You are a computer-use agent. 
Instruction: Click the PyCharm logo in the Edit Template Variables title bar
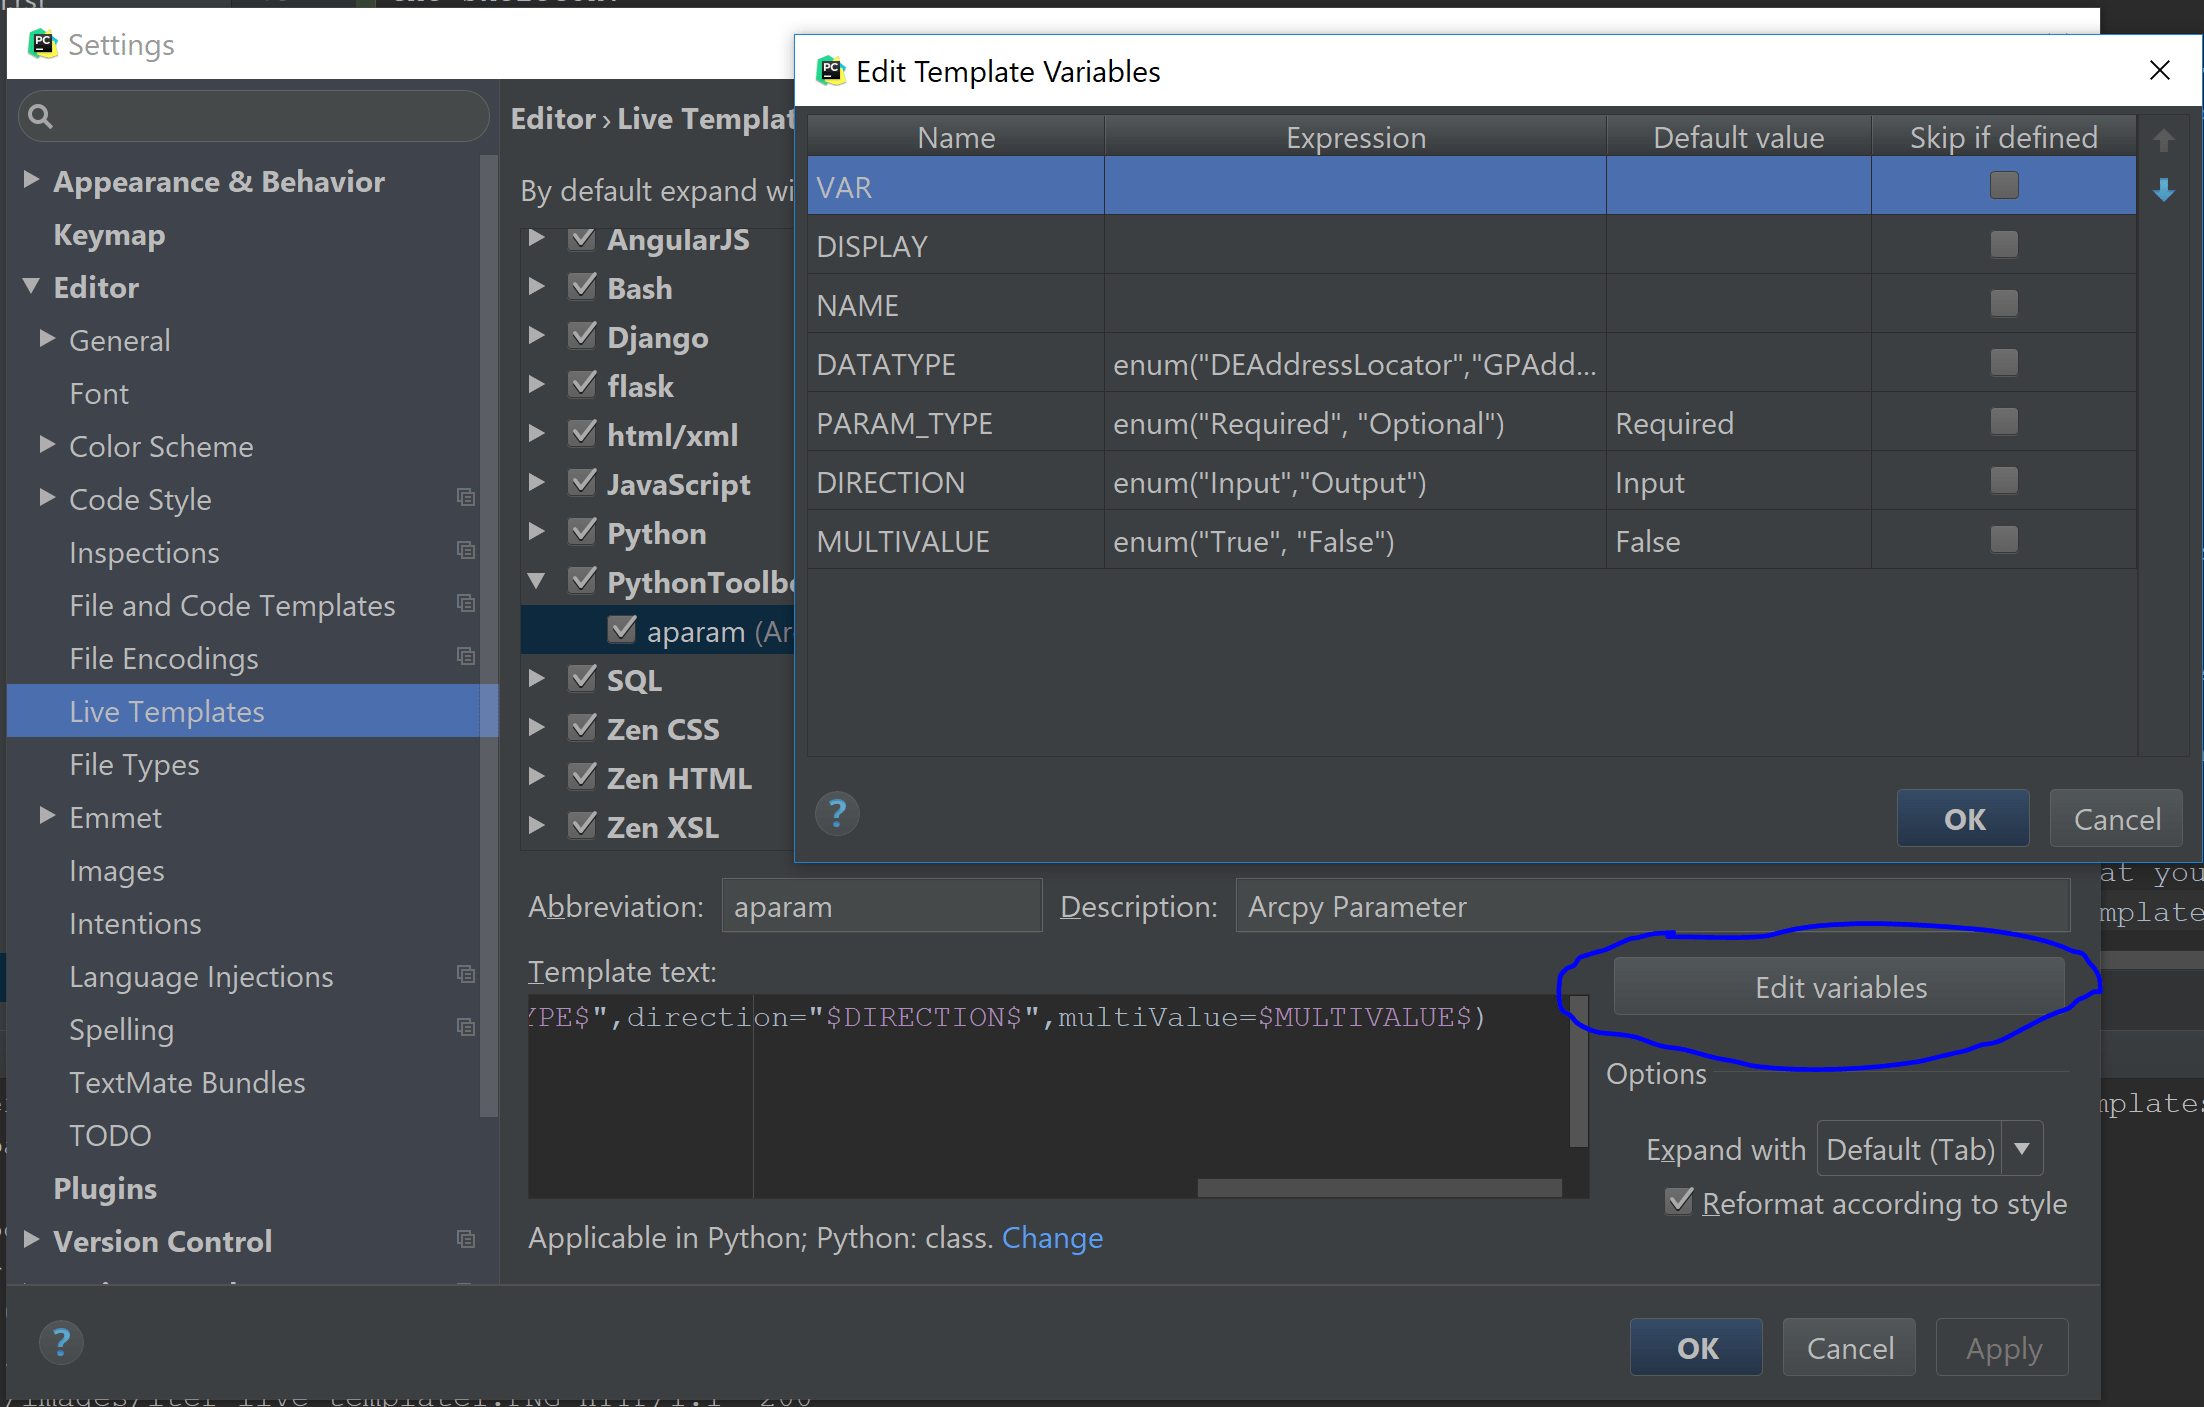pyautogui.click(x=830, y=70)
